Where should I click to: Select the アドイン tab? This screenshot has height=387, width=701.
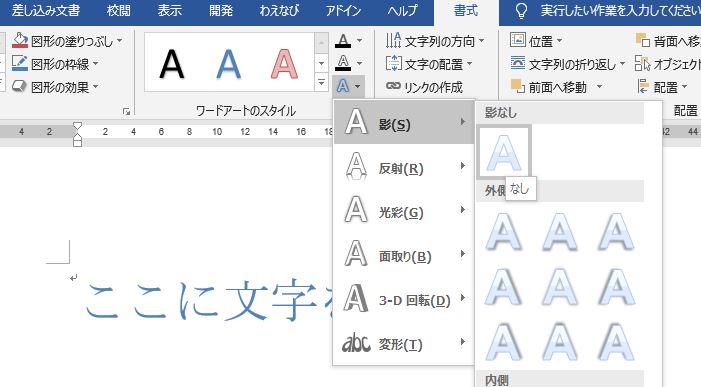pyautogui.click(x=343, y=10)
